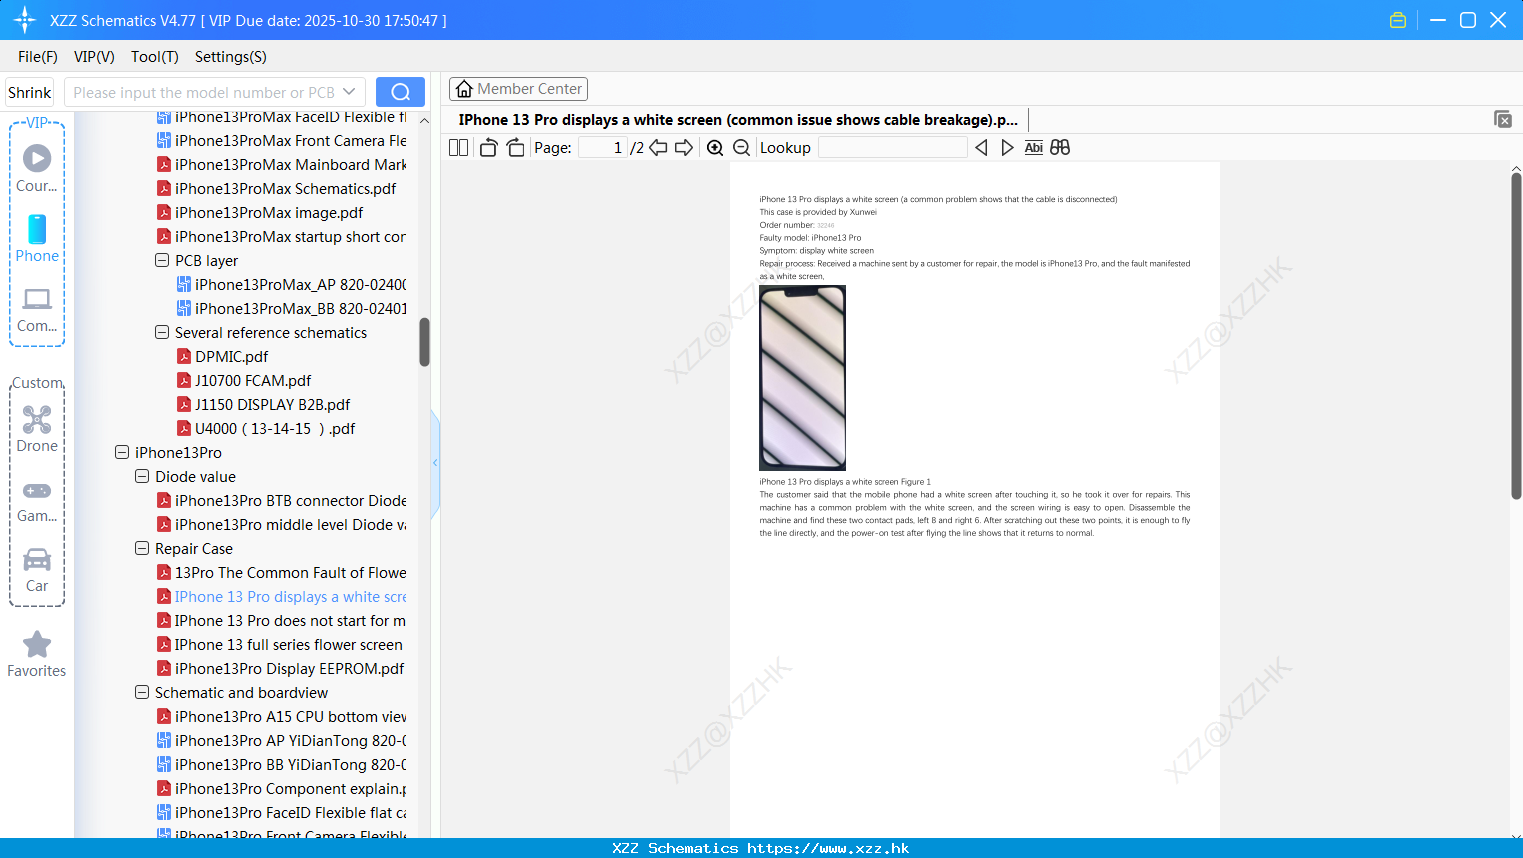Click the blue search button
Screen dimensions: 1523x858
click(400, 92)
